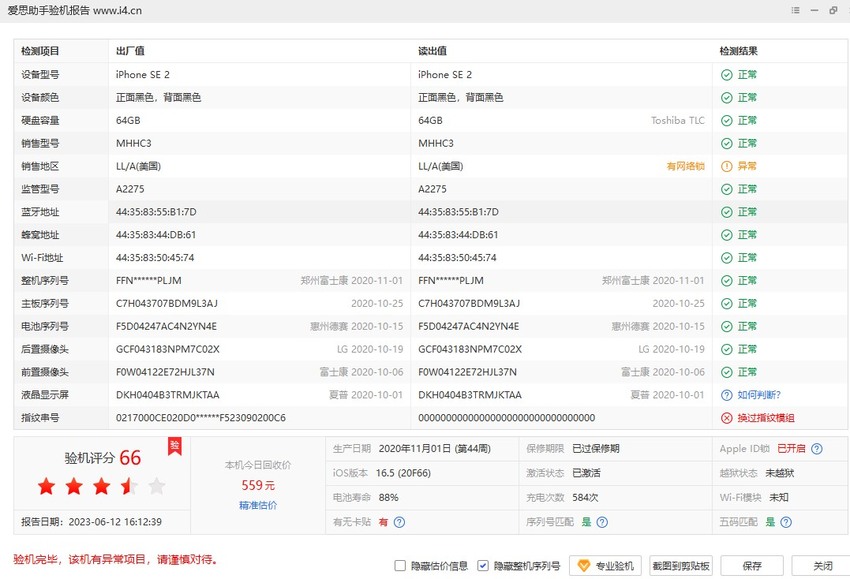Click the green check icon in the 蓝牙地址 row
Screen dimensions: 850x579
point(726,212)
